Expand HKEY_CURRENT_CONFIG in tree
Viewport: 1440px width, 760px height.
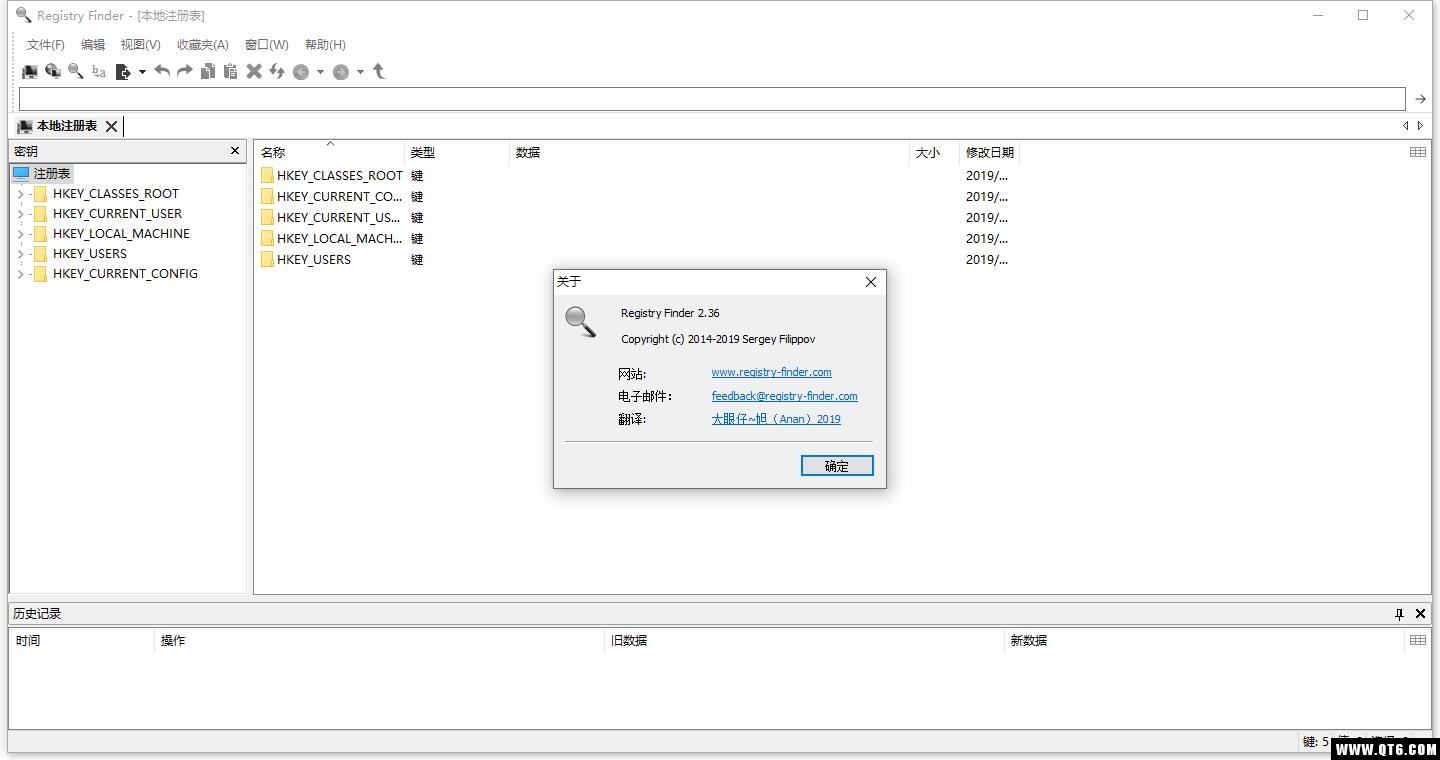click(20, 274)
